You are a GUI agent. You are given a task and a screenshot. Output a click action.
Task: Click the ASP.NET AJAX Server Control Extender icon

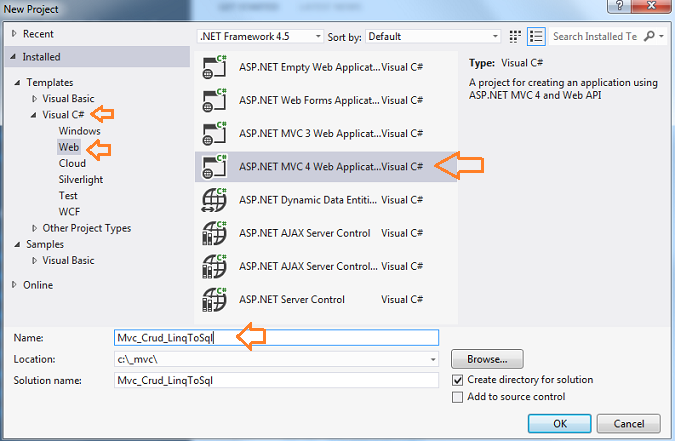(x=214, y=266)
